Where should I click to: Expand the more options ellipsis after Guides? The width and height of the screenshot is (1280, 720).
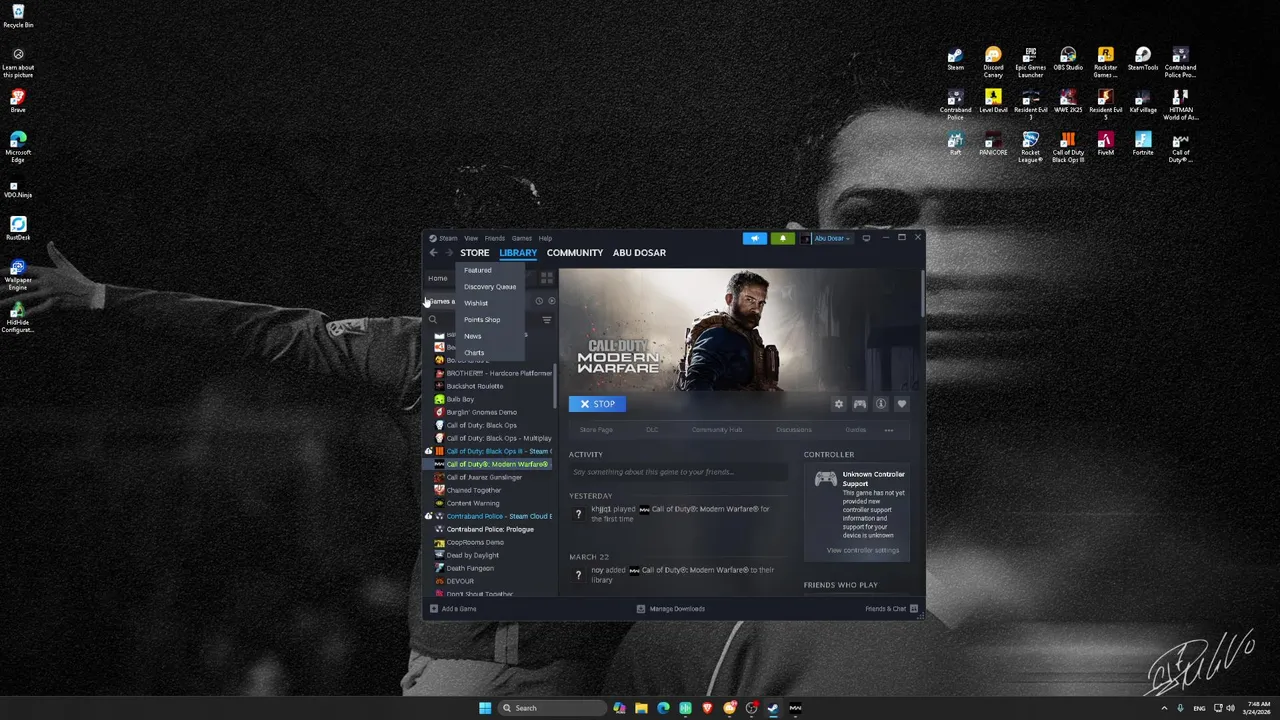(888, 430)
